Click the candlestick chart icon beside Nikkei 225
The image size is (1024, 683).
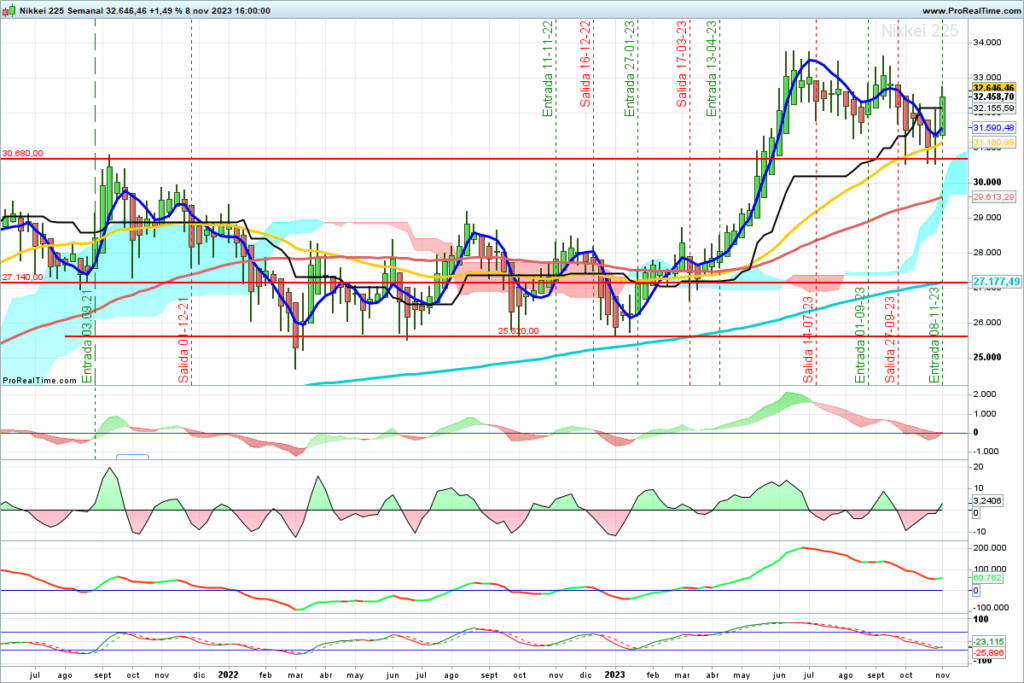[x=8, y=10]
